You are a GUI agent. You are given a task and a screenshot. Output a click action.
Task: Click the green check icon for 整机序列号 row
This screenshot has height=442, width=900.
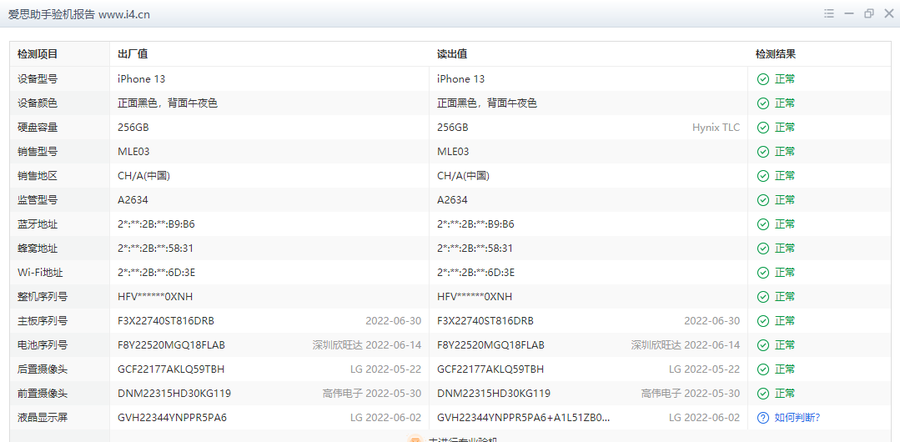click(763, 297)
